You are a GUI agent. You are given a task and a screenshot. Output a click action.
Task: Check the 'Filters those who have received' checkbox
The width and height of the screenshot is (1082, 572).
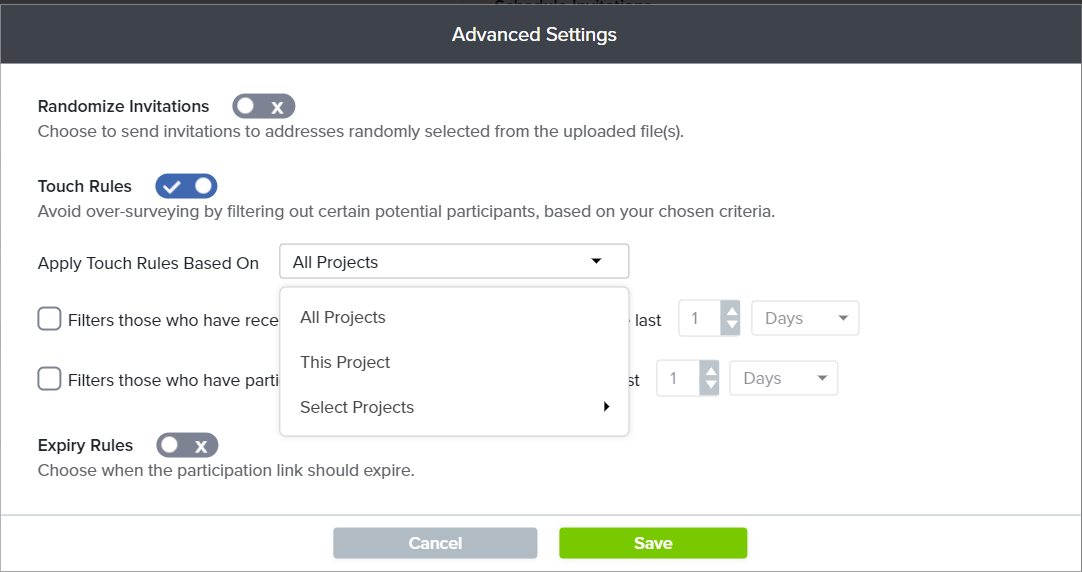coord(49,319)
